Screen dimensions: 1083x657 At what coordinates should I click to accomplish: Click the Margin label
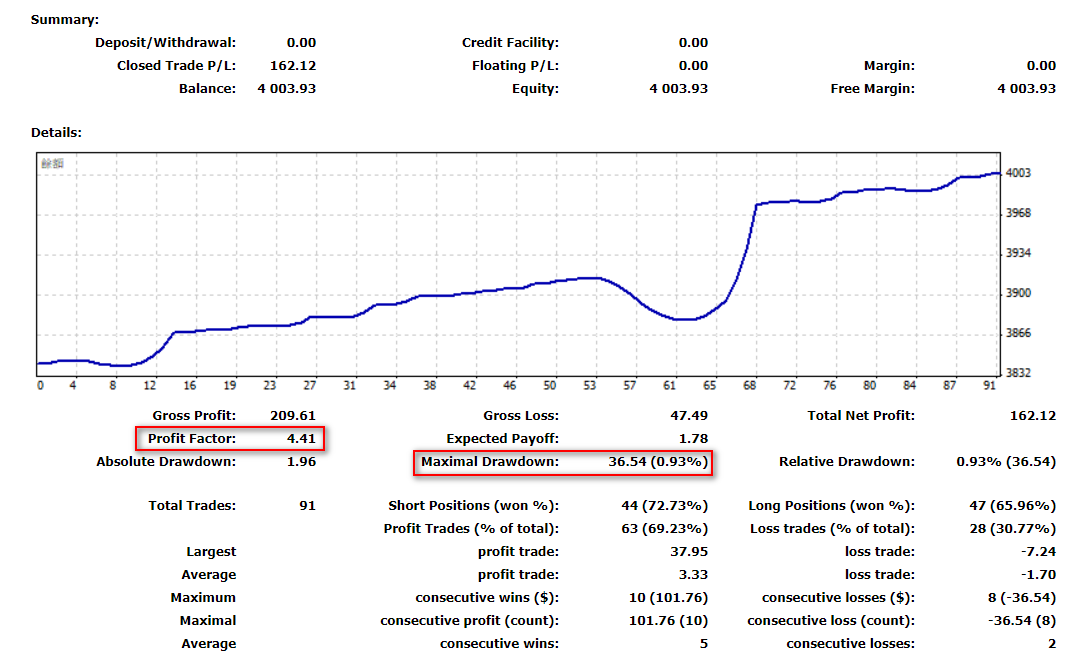889,66
